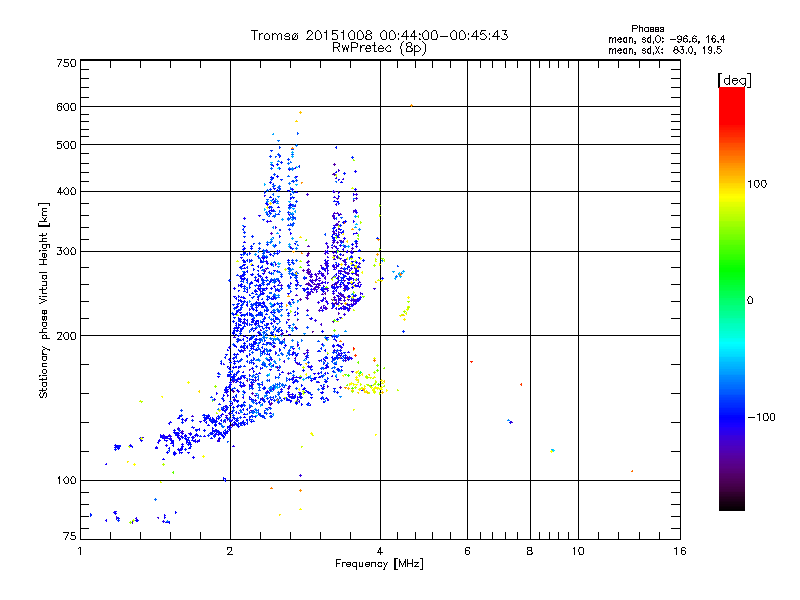Select the 'RwPretec (8p)' subtitle
The image size is (800, 600).
click(x=379, y=48)
